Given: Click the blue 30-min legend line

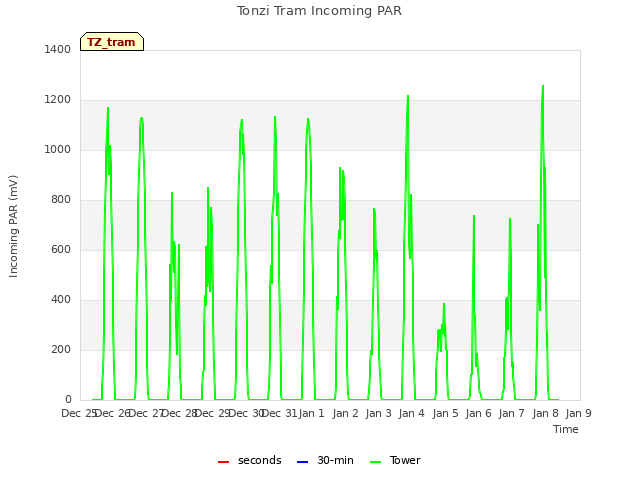Looking at the screenshot, I should (x=302, y=462).
